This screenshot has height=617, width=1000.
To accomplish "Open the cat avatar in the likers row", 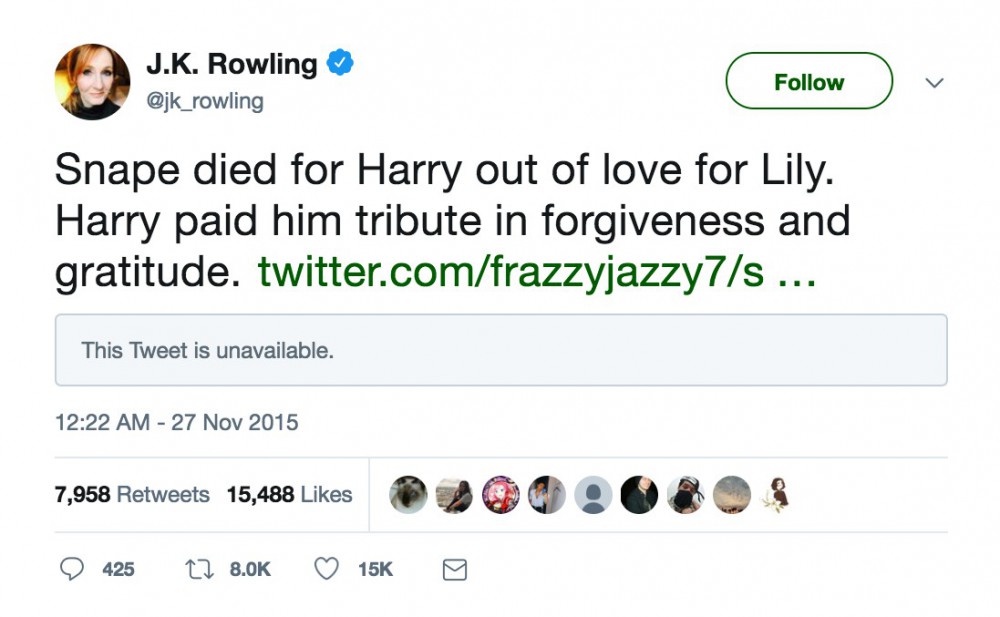I will [x=408, y=494].
